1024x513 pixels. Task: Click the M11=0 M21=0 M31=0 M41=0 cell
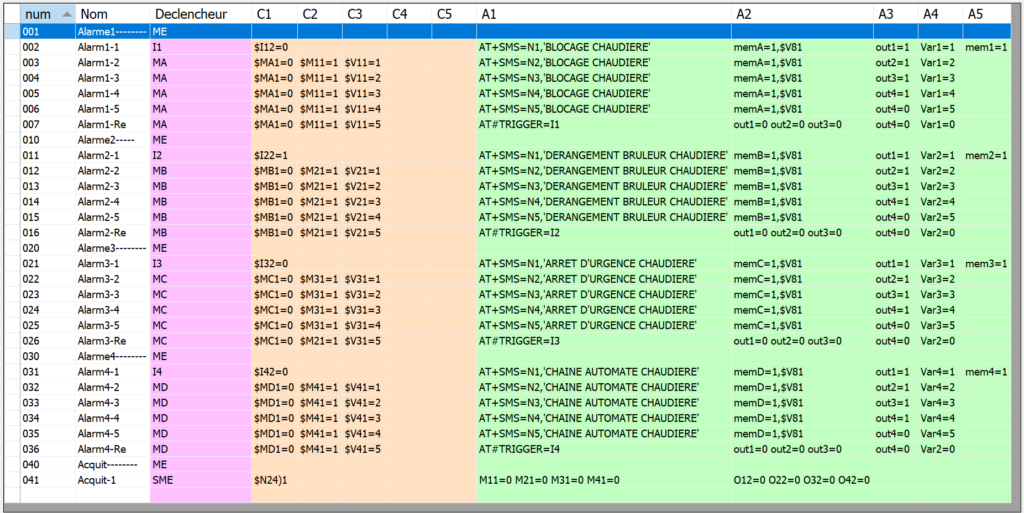tap(550, 480)
